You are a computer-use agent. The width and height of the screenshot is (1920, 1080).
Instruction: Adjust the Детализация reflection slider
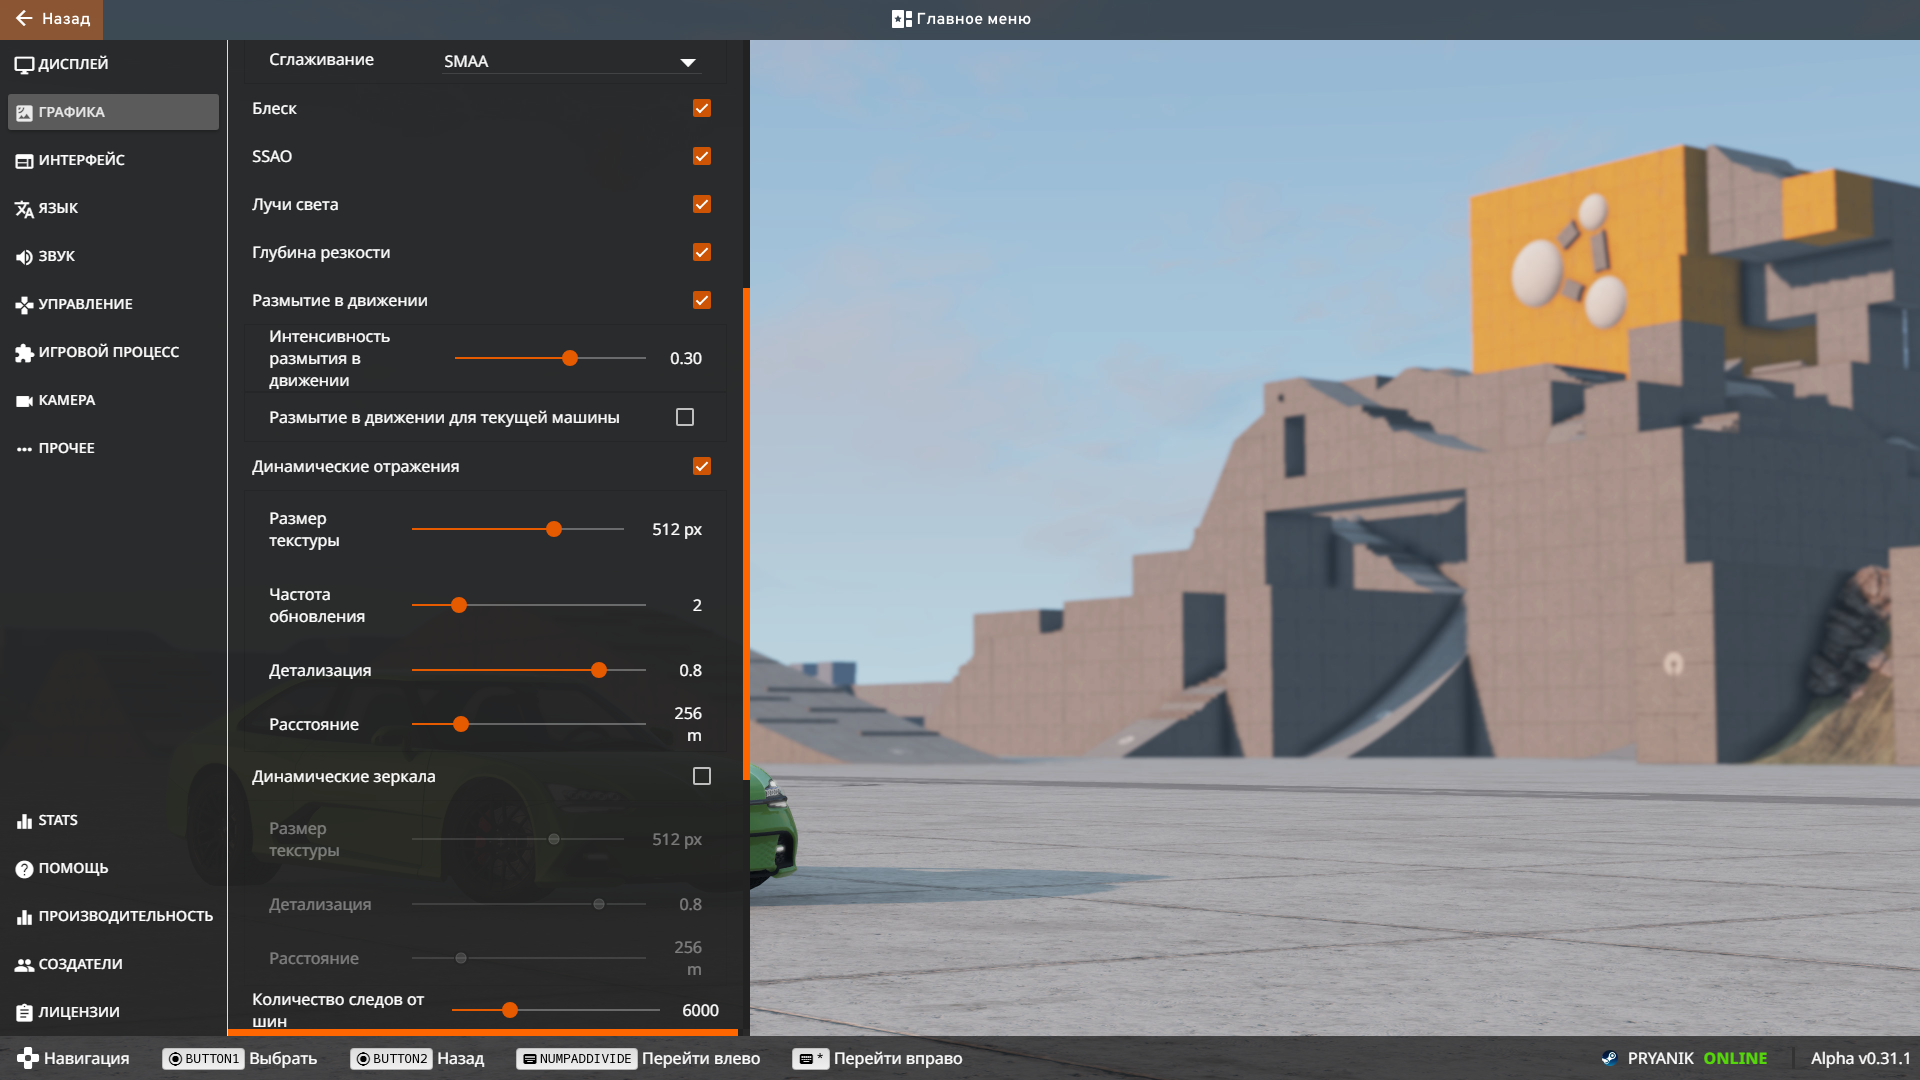pos(599,670)
